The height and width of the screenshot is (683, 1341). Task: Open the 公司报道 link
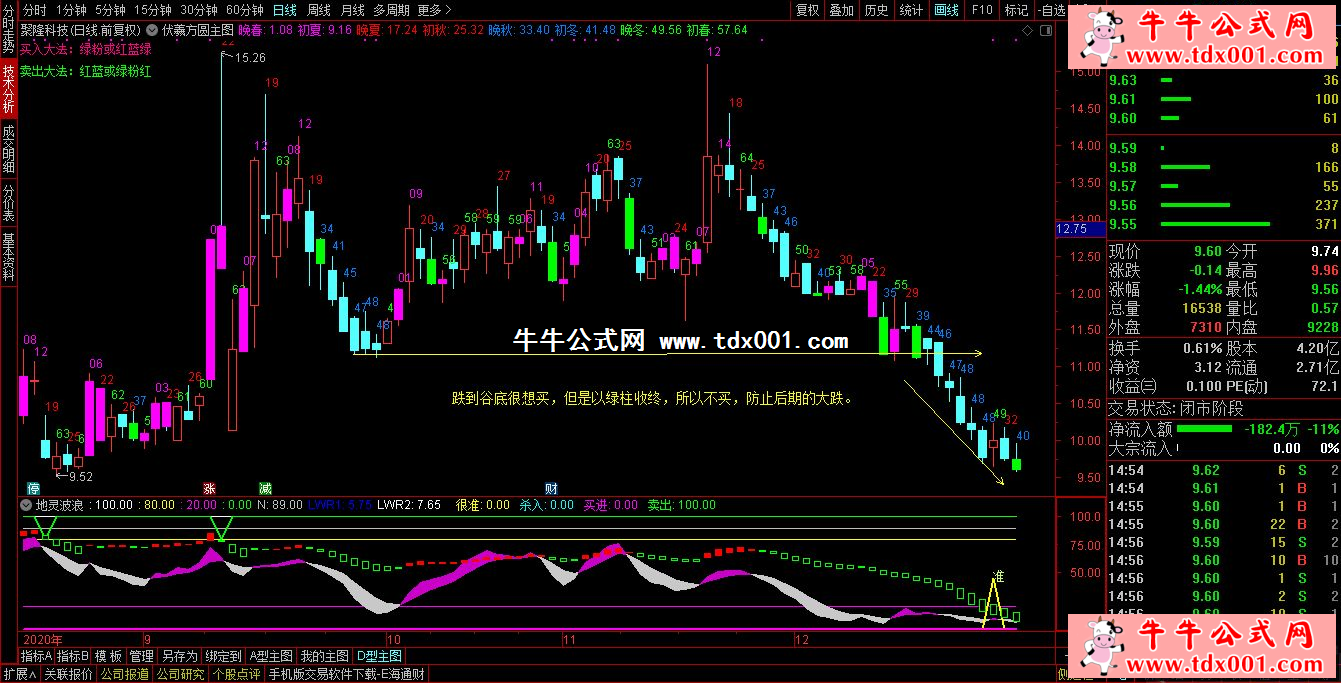[125, 674]
